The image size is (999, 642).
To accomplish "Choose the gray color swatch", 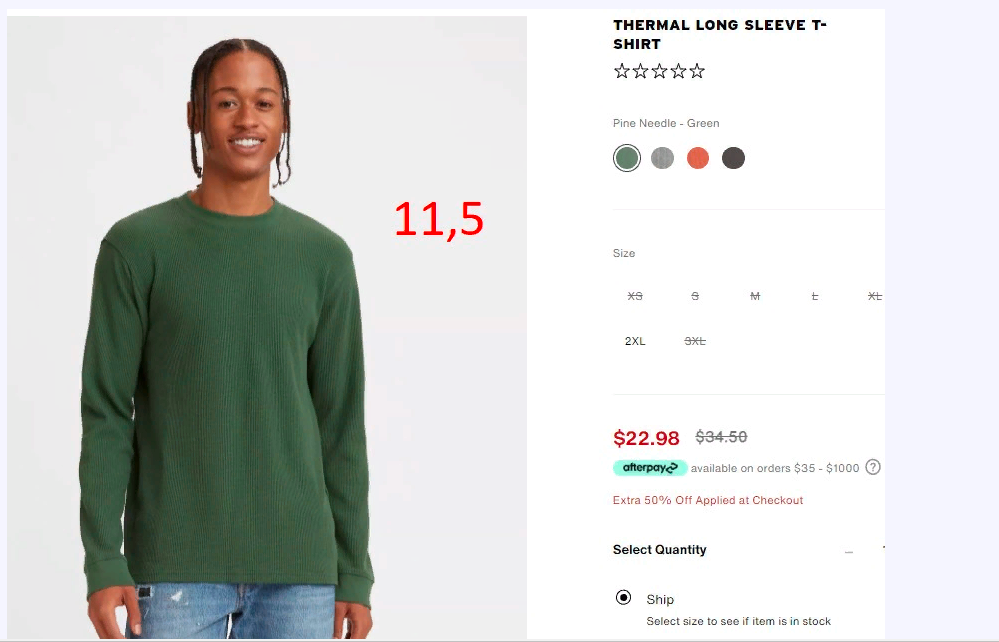I will (663, 158).
